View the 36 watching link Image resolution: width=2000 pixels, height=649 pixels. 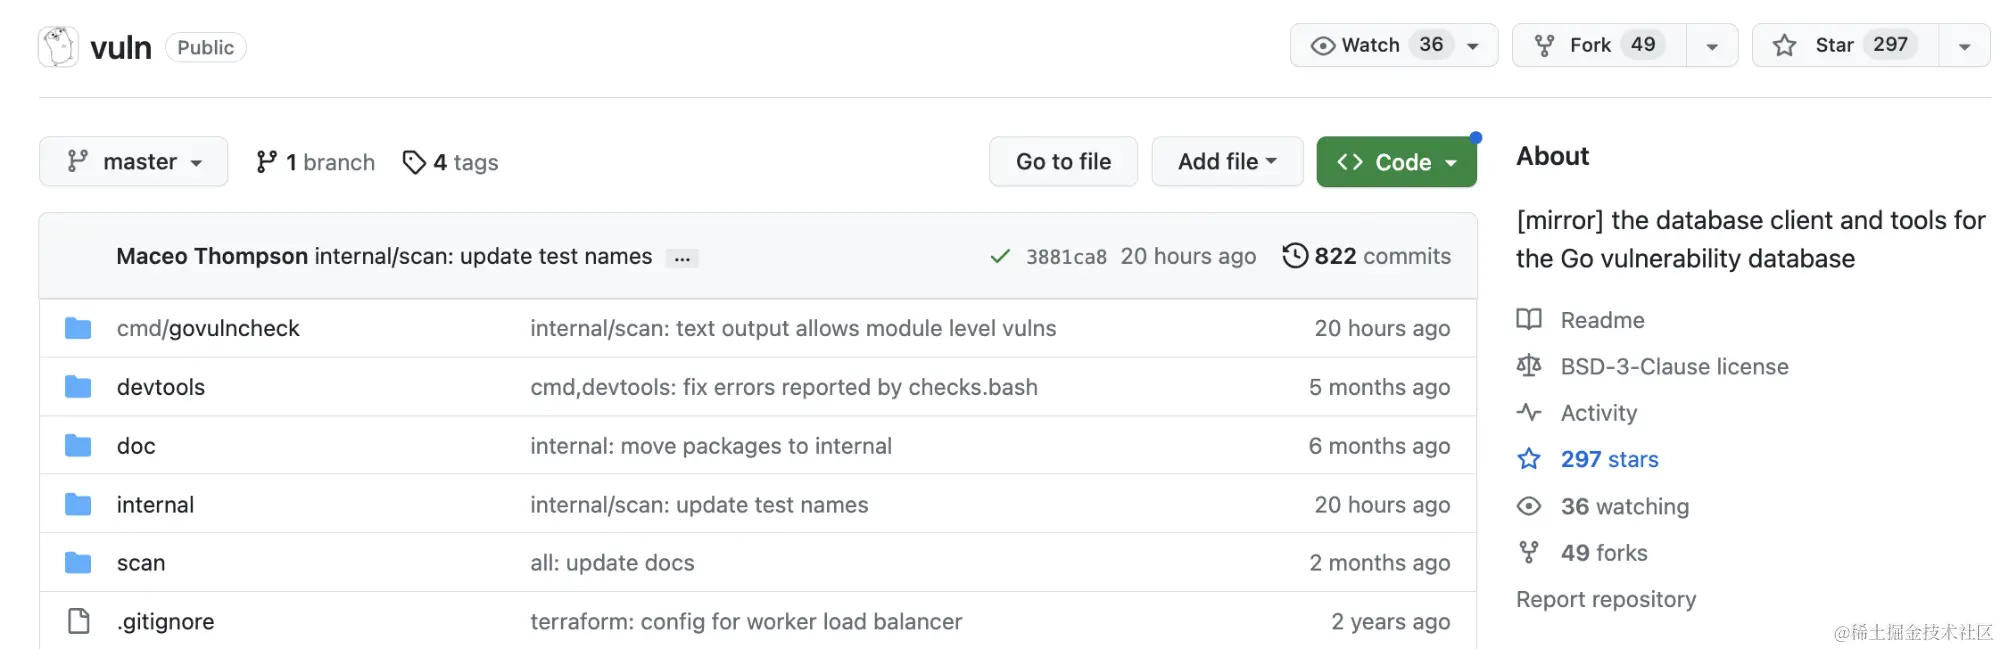click(1625, 507)
